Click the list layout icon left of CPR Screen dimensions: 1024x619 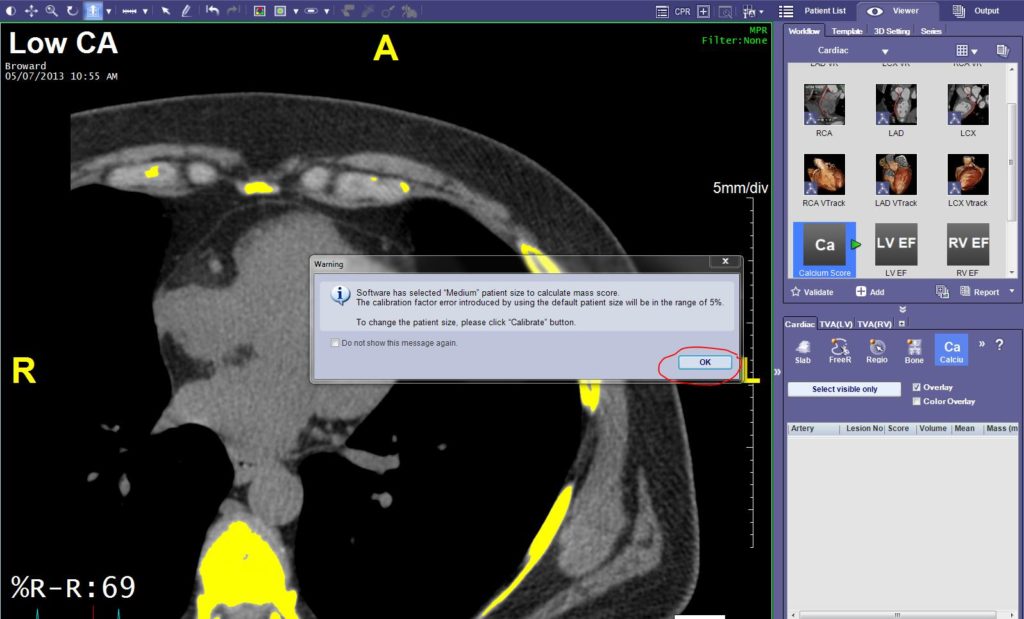pyautogui.click(x=662, y=12)
